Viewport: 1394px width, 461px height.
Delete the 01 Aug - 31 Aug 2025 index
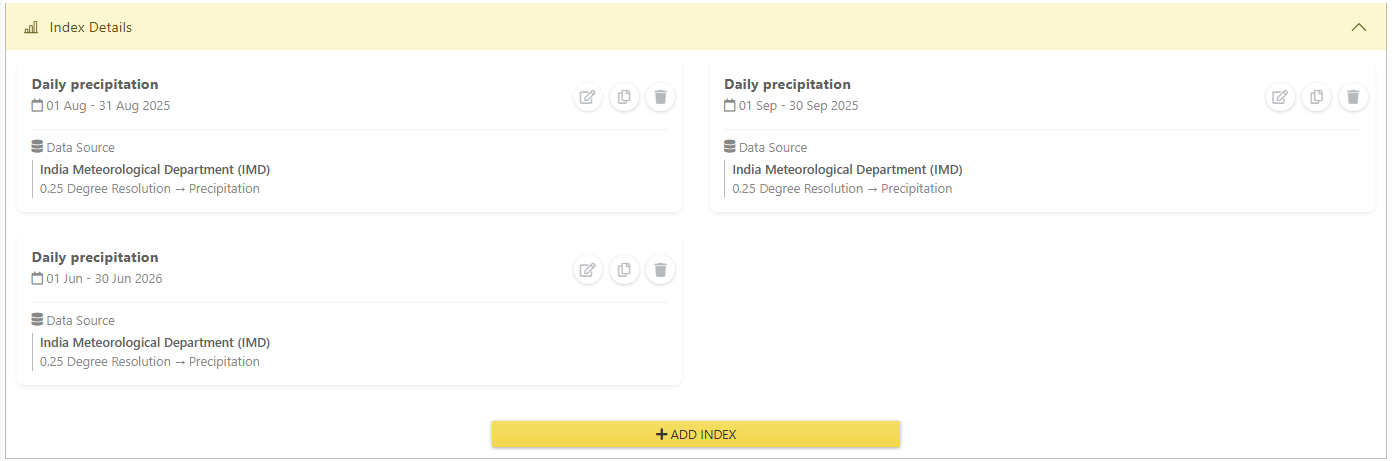pyautogui.click(x=660, y=97)
